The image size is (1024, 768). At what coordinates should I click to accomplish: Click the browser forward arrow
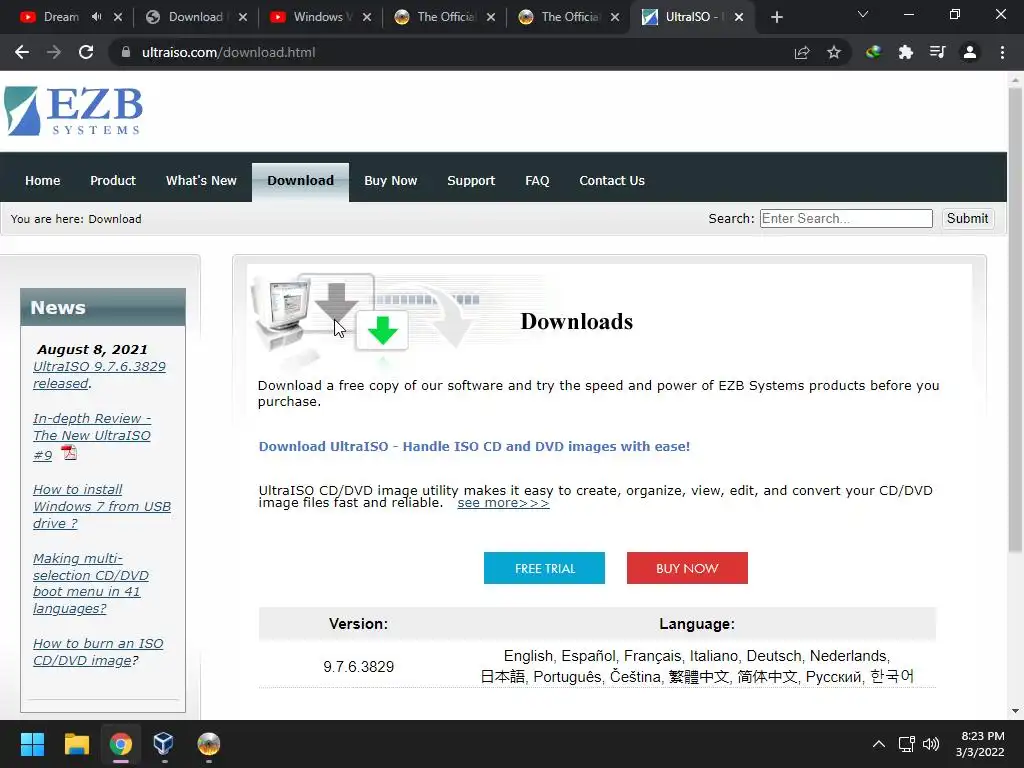[x=54, y=52]
